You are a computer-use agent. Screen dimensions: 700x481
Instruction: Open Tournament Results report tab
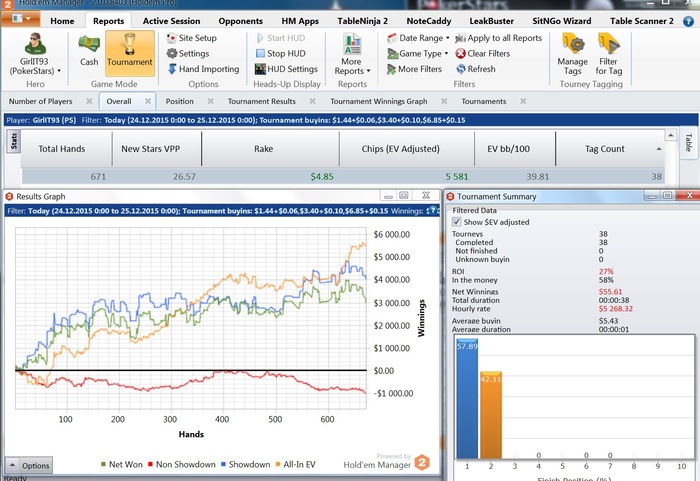click(x=262, y=101)
